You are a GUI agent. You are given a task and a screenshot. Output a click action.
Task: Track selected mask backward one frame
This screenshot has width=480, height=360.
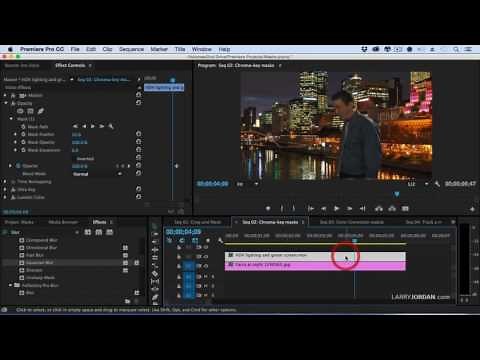[84, 126]
